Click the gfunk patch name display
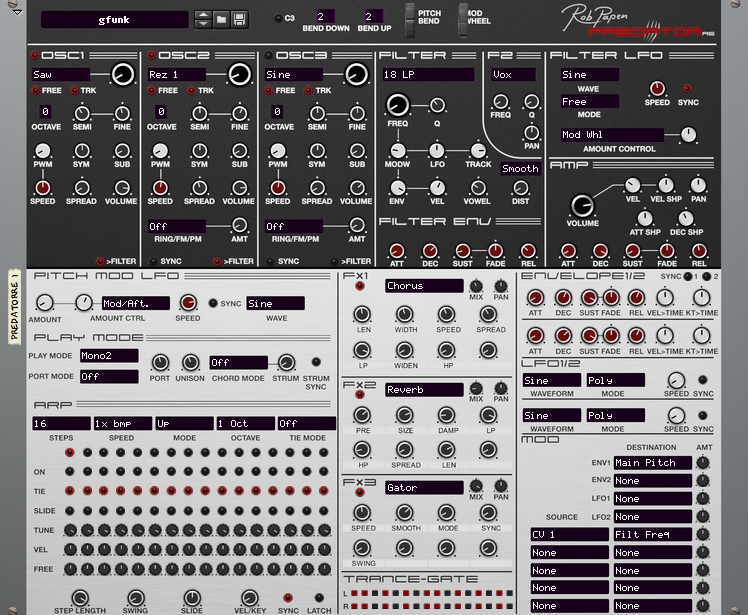The width and height of the screenshot is (748, 615). pyautogui.click(x=114, y=20)
